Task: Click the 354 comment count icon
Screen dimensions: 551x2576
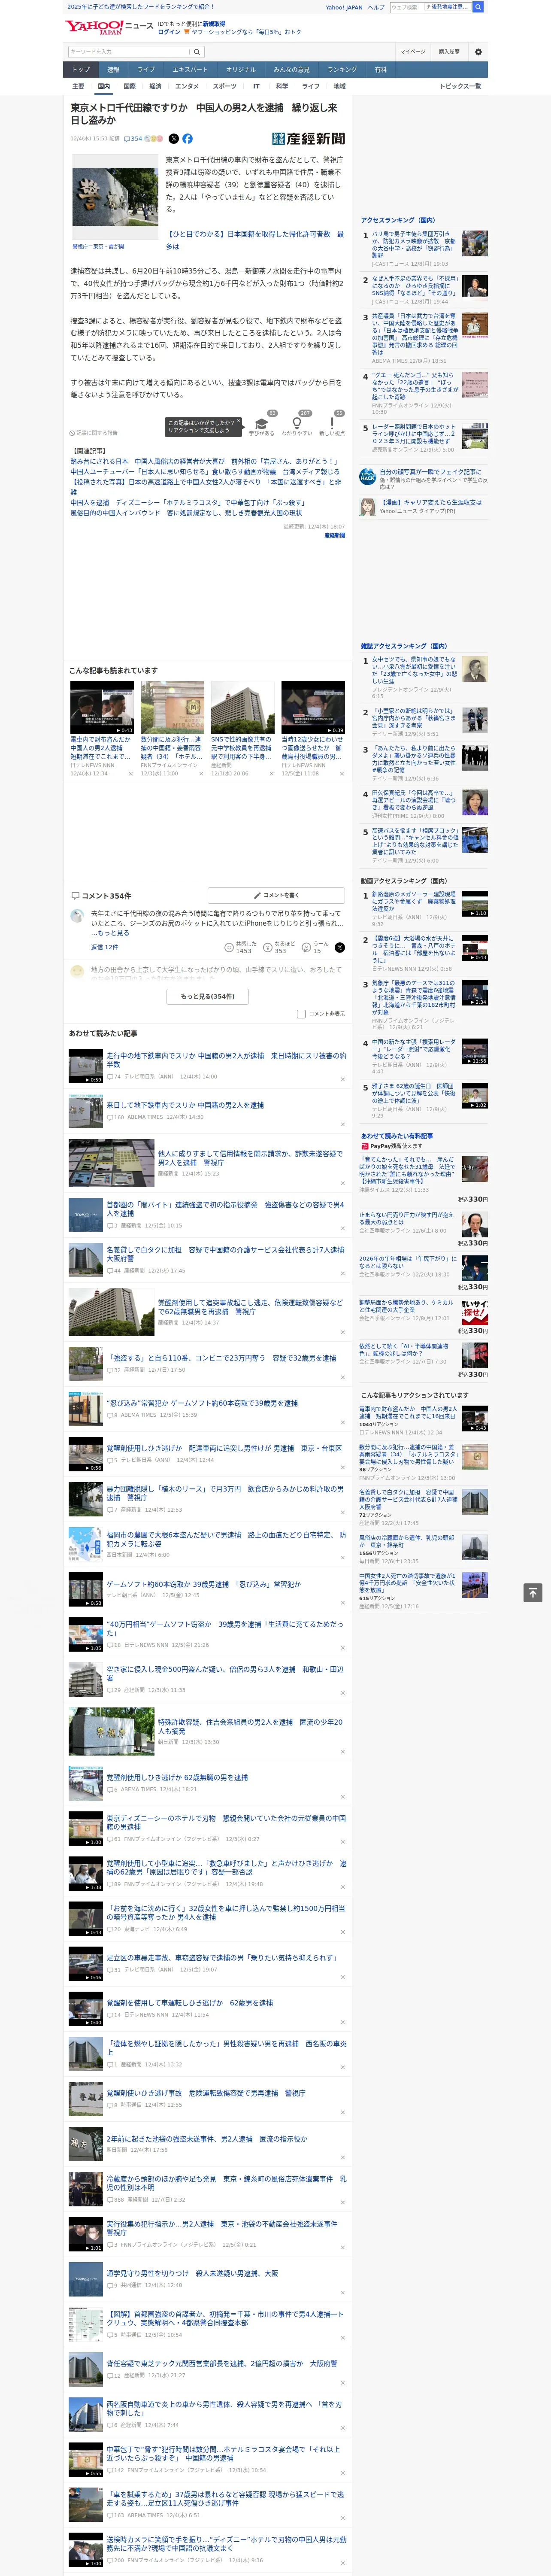Action: (x=134, y=139)
